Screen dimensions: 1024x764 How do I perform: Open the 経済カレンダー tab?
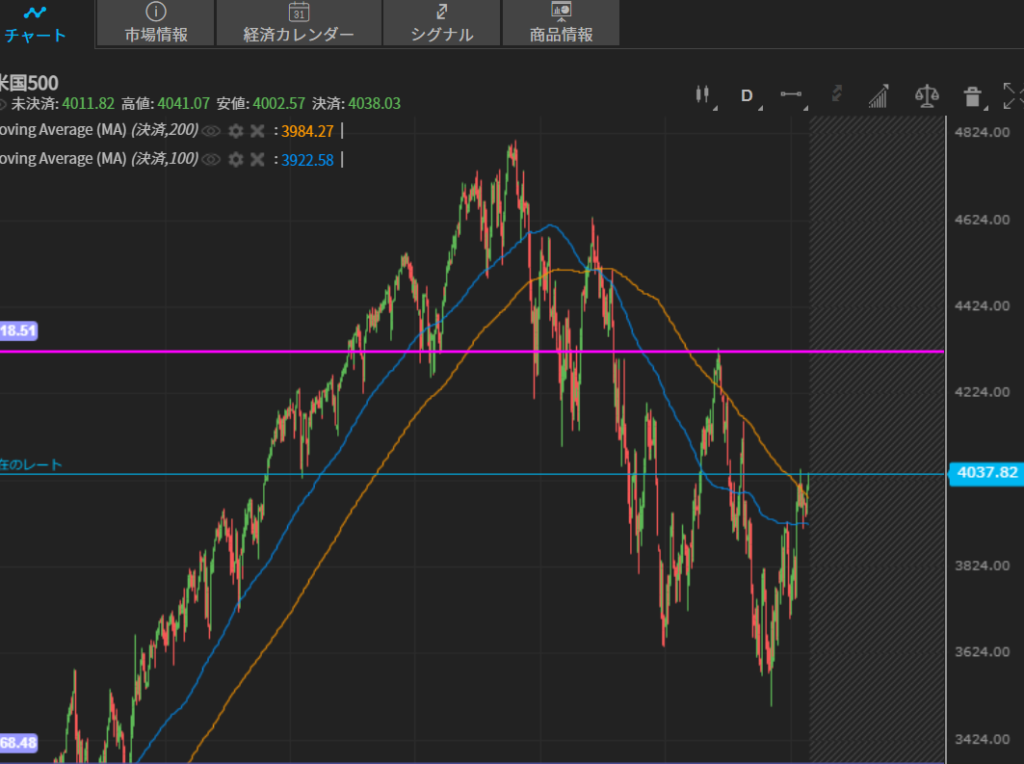pos(298,23)
